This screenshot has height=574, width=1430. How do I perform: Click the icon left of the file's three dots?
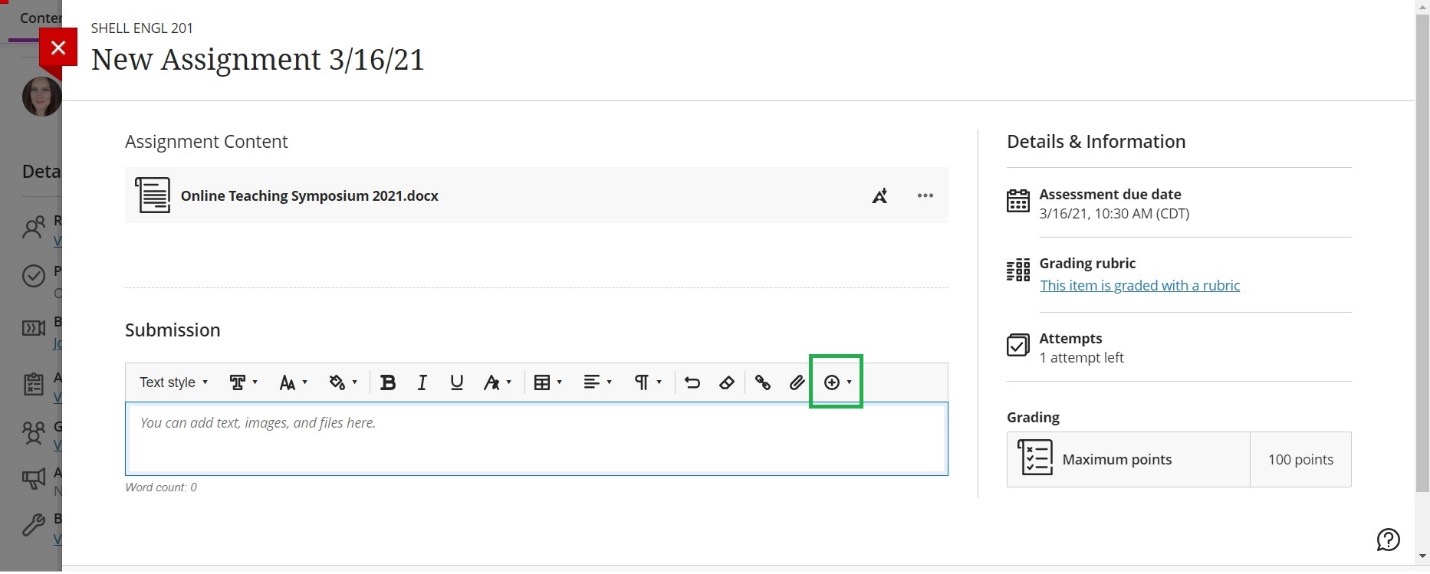(880, 196)
